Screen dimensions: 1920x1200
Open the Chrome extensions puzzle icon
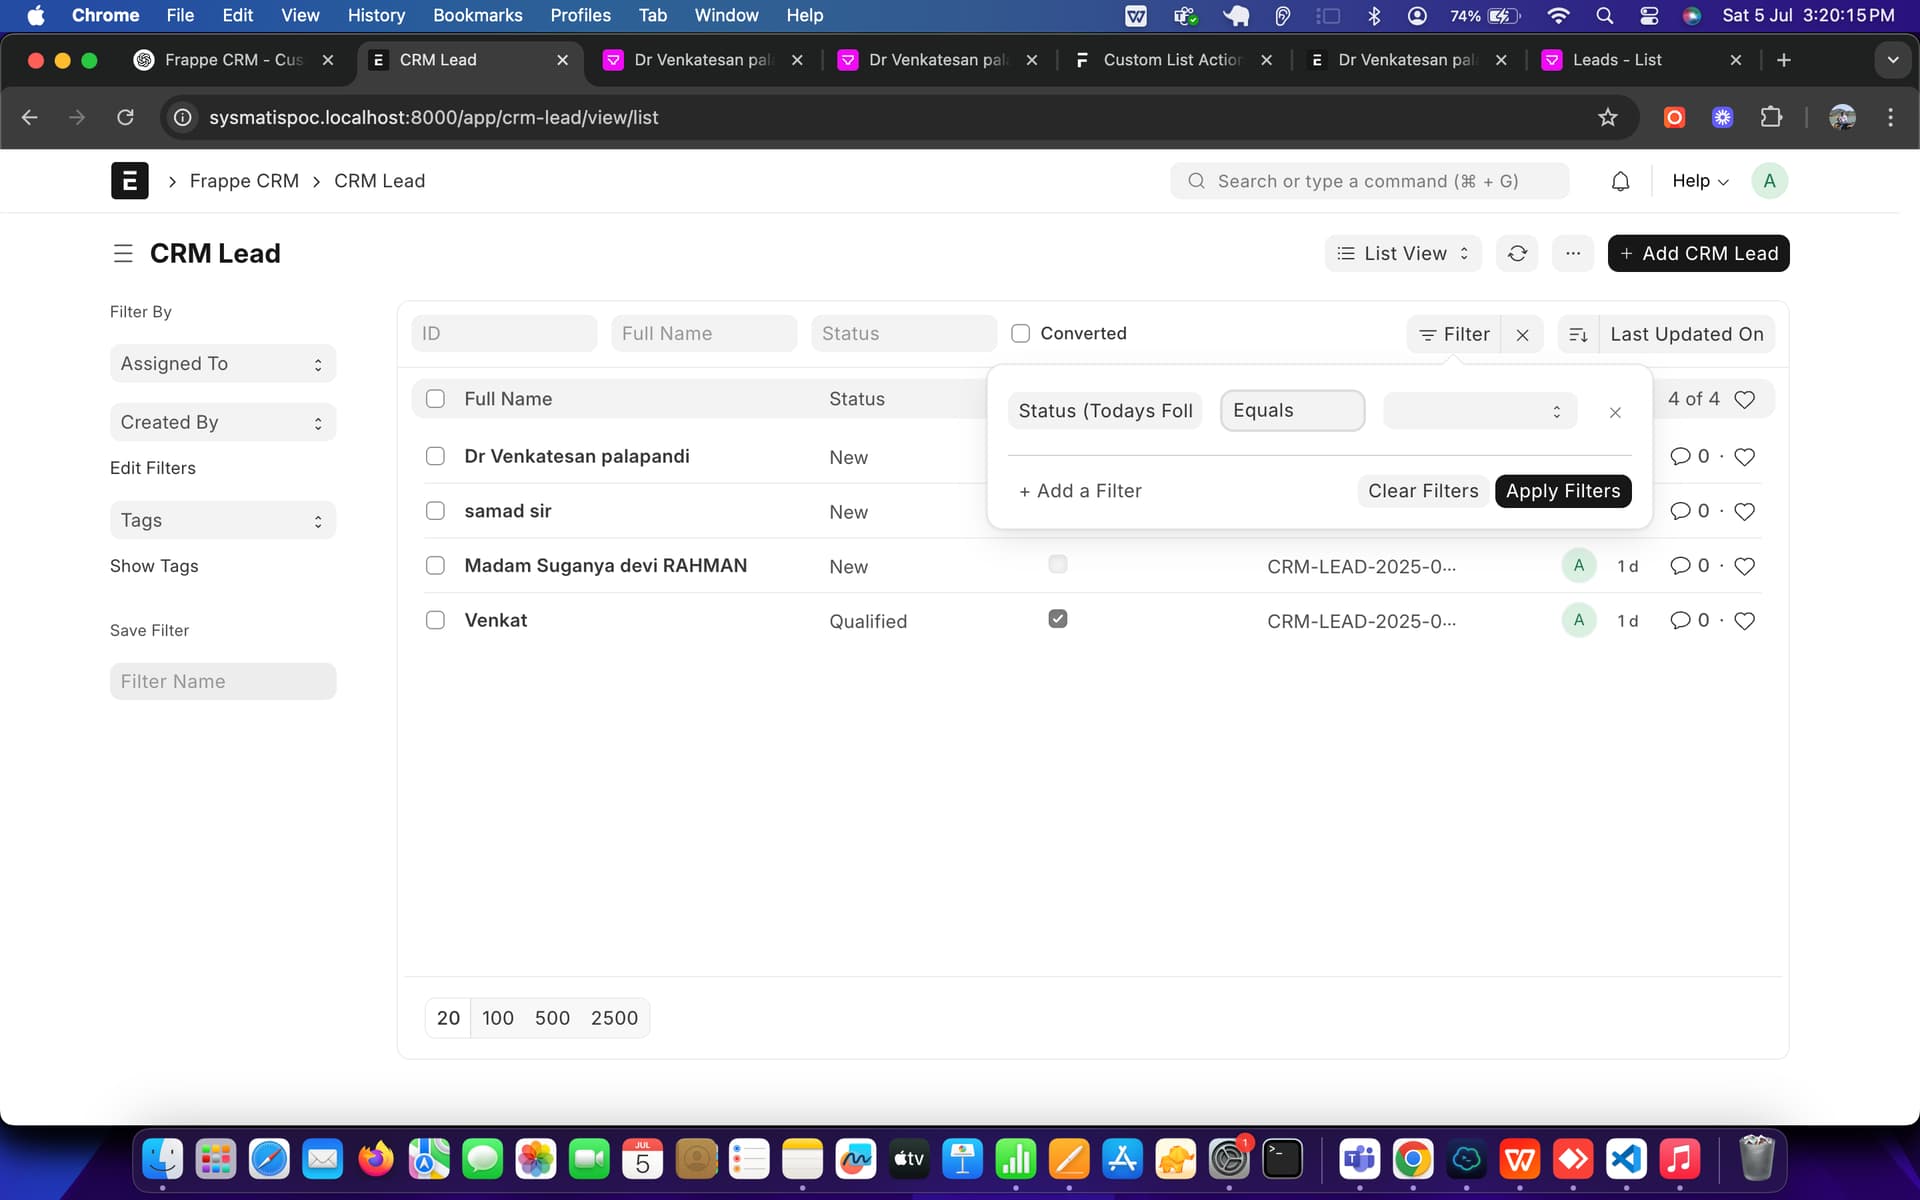pyautogui.click(x=1771, y=118)
